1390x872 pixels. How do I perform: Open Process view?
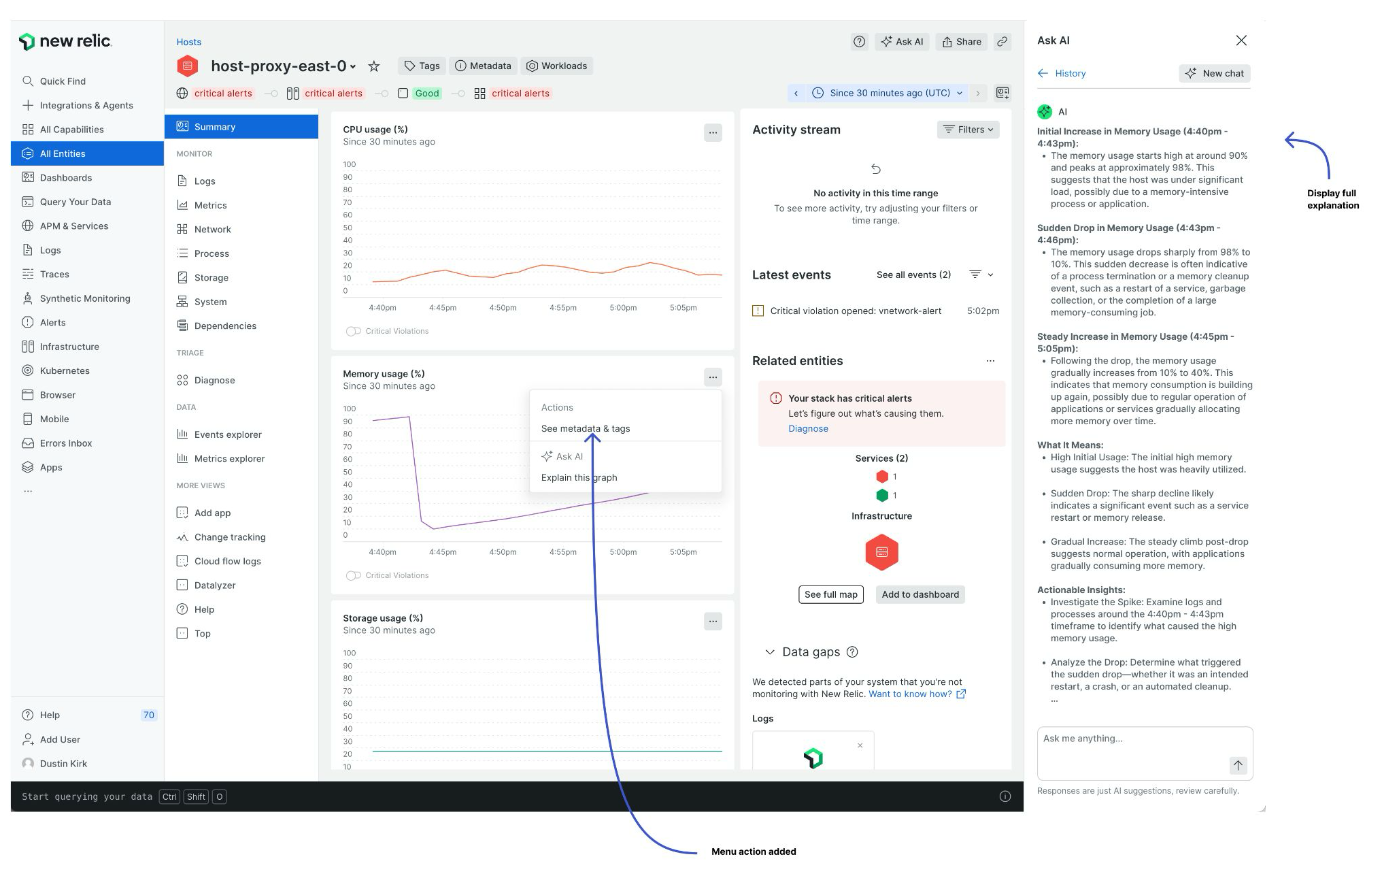click(x=203, y=253)
